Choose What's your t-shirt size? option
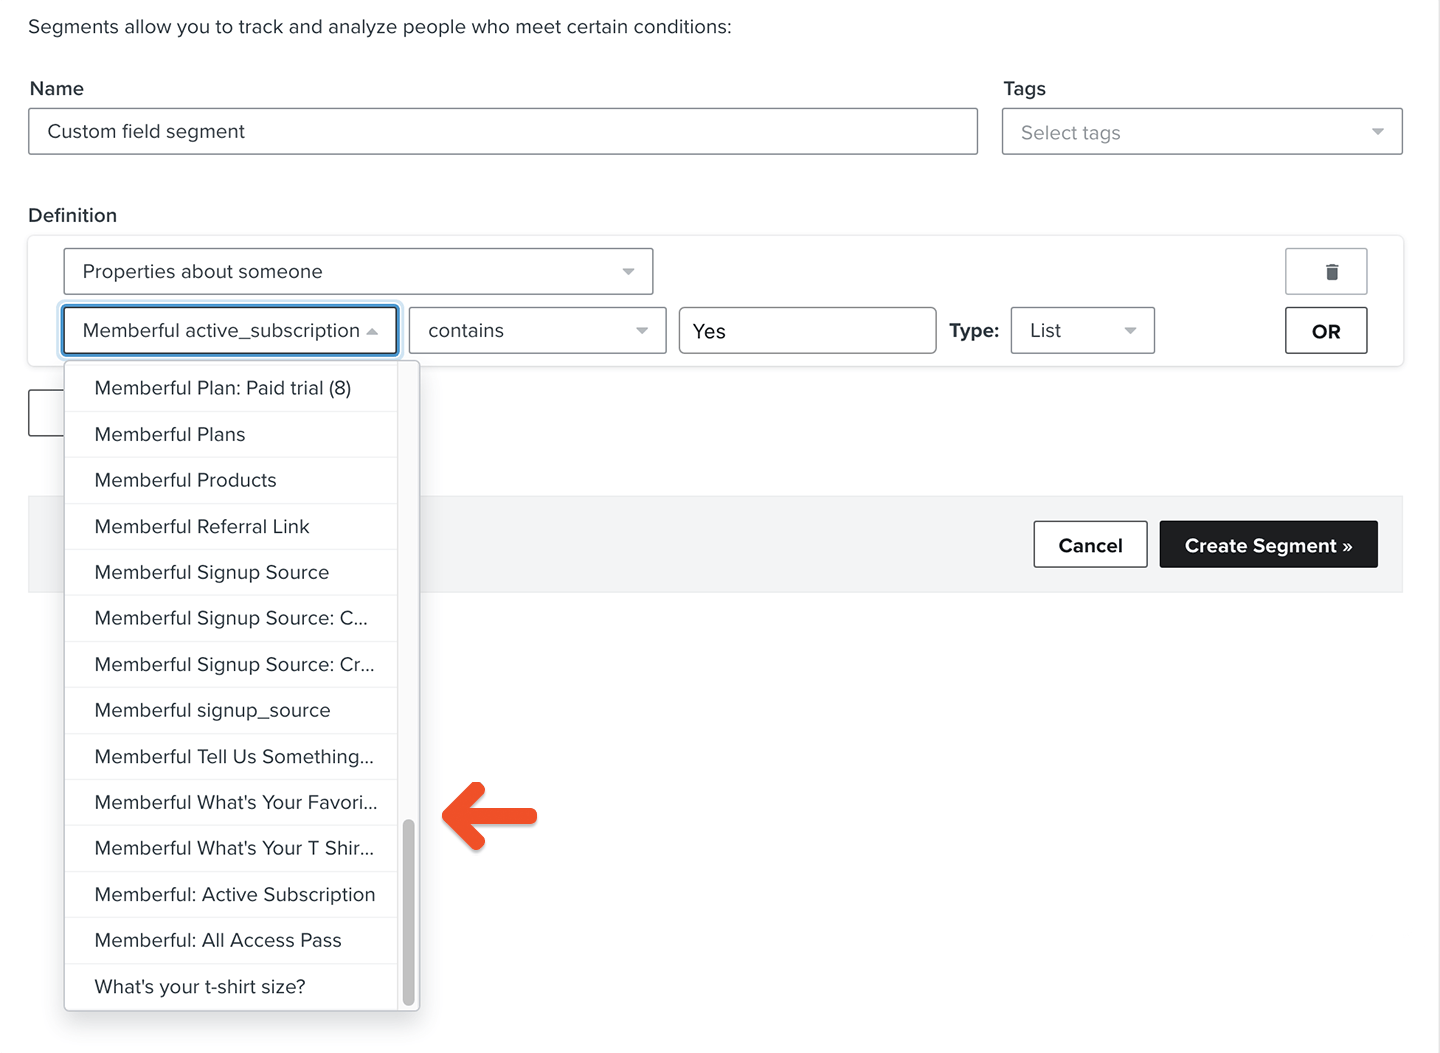 tap(231, 986)
